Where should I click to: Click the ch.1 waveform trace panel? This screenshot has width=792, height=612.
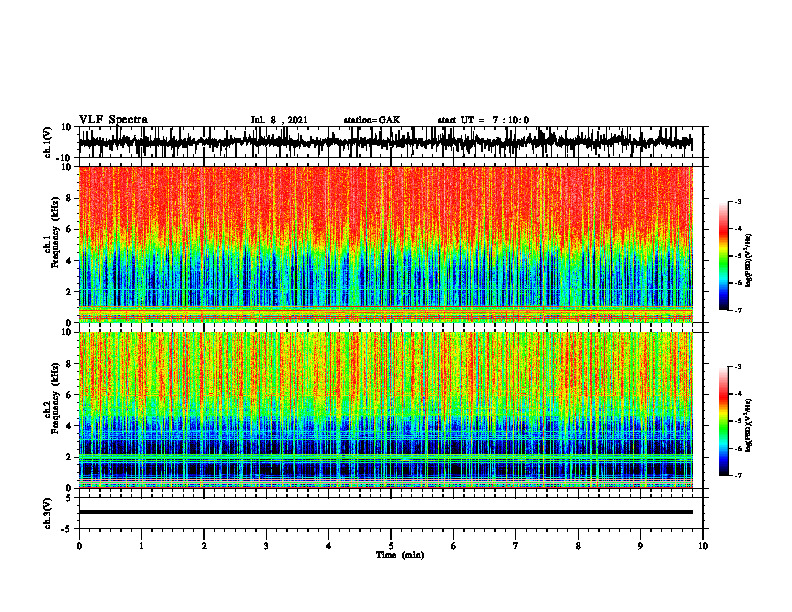pos(390,142)
